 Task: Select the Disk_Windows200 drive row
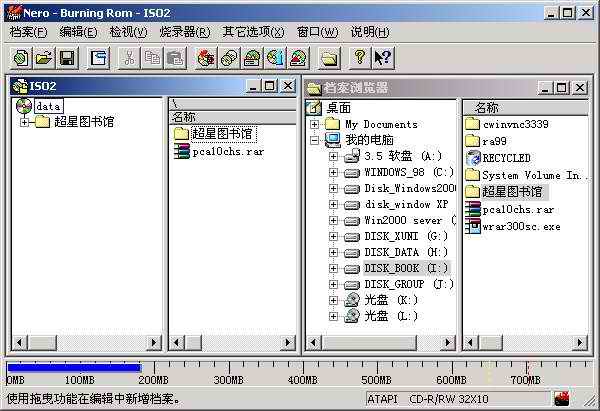(x=400, y=188)
